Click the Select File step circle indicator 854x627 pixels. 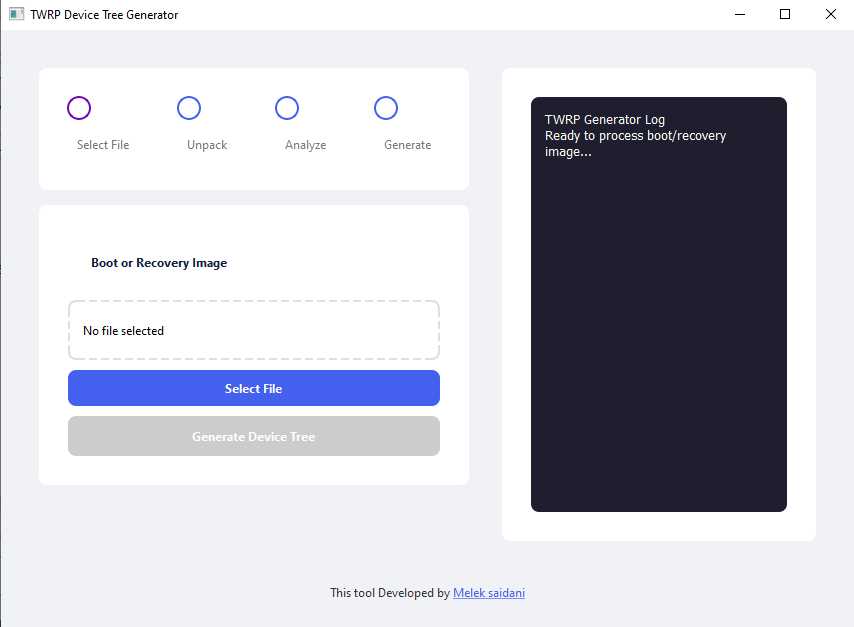tap(79, 108)
